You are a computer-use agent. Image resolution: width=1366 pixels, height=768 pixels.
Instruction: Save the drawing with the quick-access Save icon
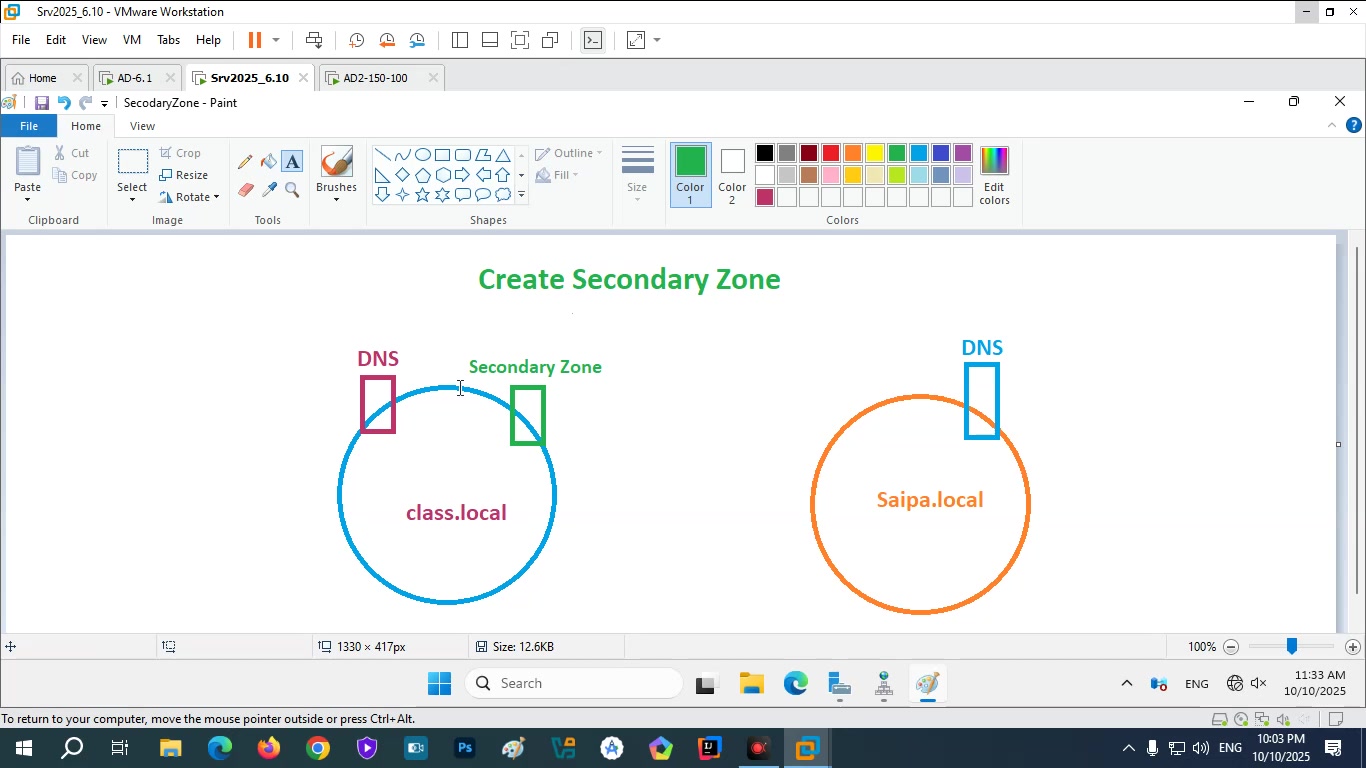tap(42, 103)
